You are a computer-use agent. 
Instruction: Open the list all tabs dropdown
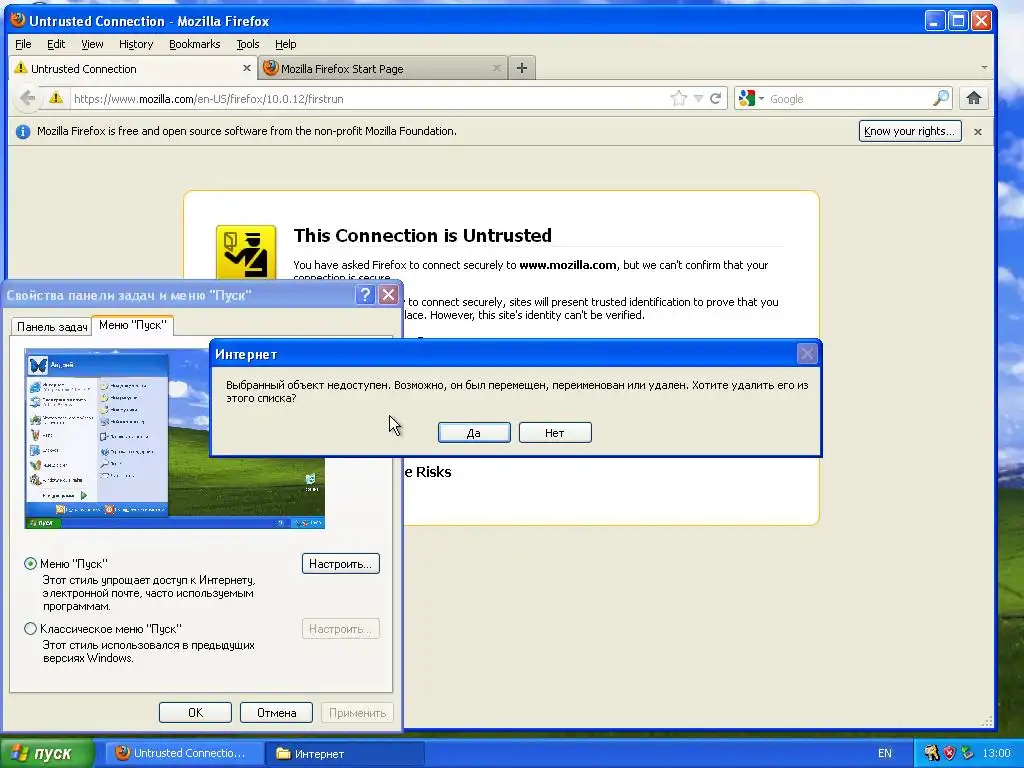(984, 67)
